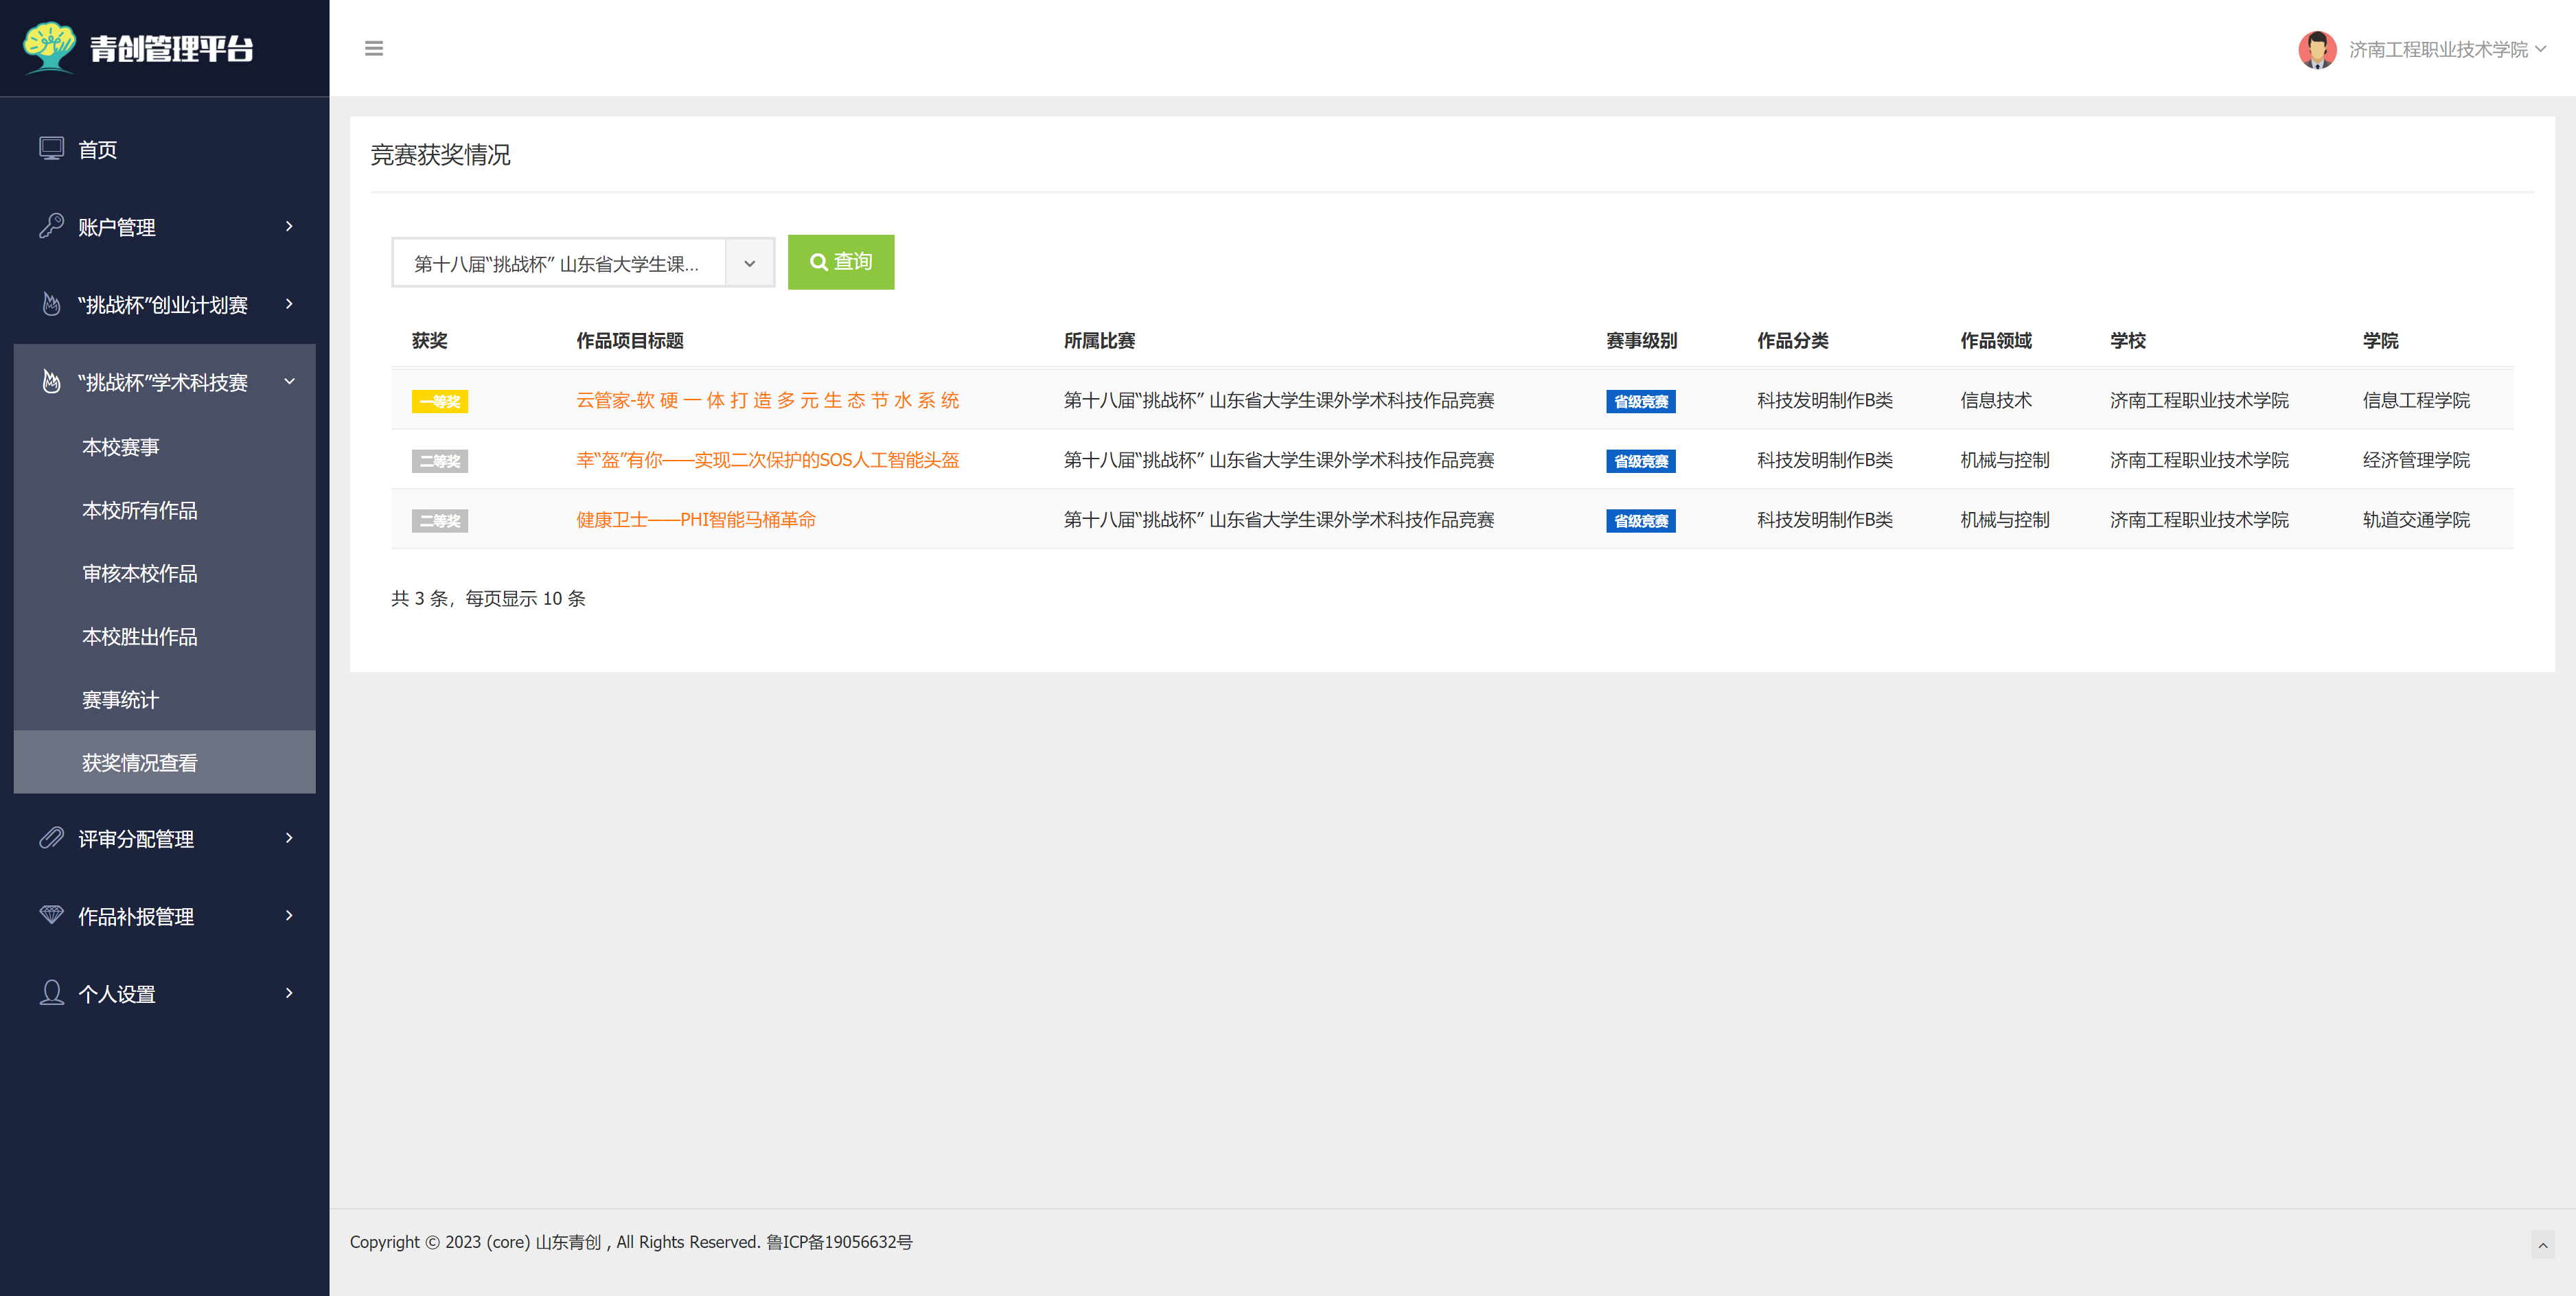This screenshot has width=2576, height=1296.
Task: Open the 幸"盔"有你 SOS人工智能头盔 link
Action: coord(767,460)
